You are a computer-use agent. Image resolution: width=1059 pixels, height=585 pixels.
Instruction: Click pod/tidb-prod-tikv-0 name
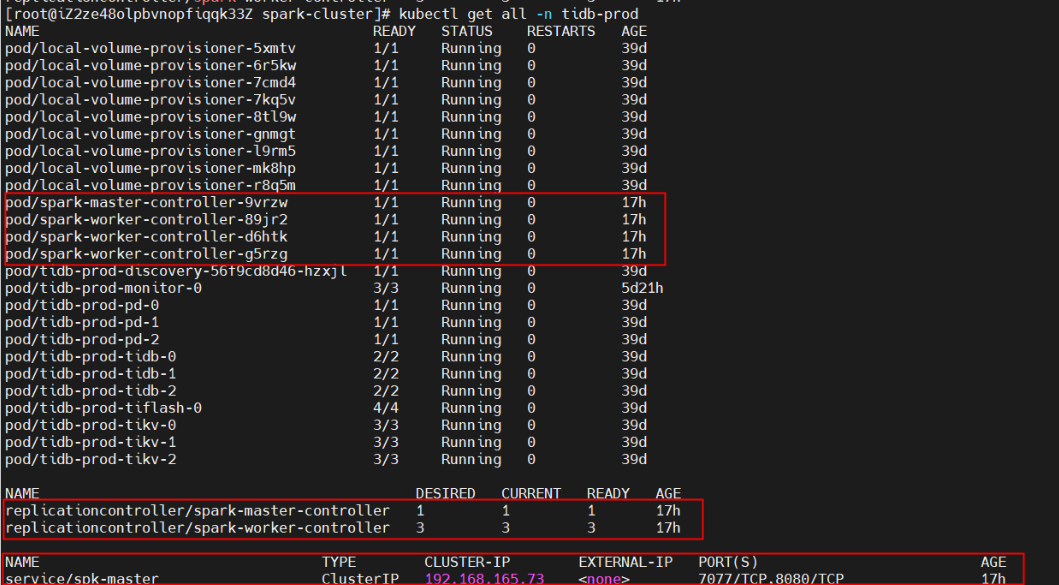(91, 426)
